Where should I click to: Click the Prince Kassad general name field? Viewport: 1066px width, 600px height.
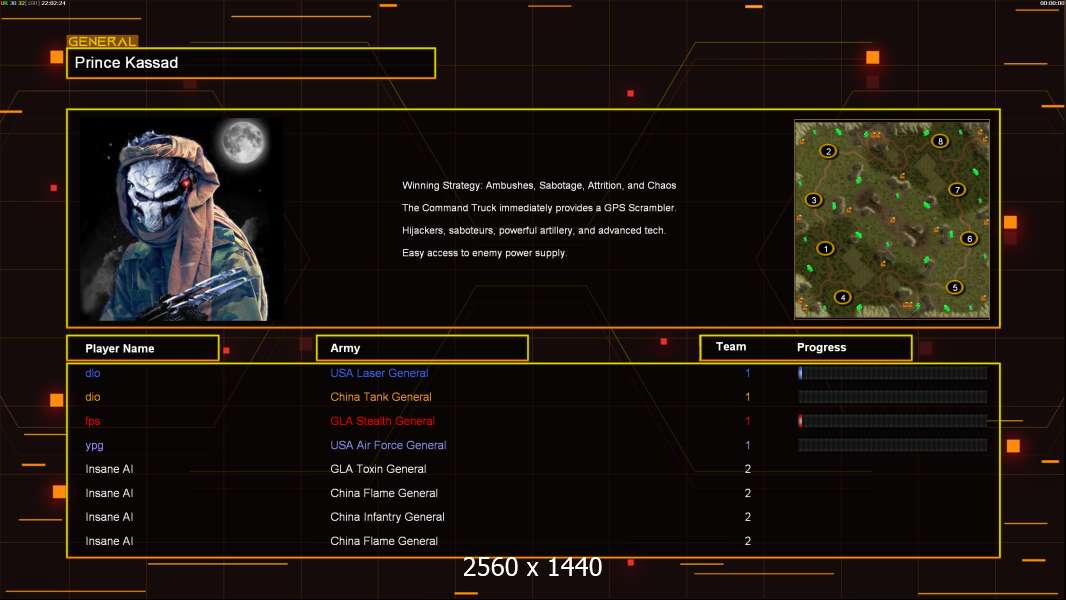pos(251,63)
